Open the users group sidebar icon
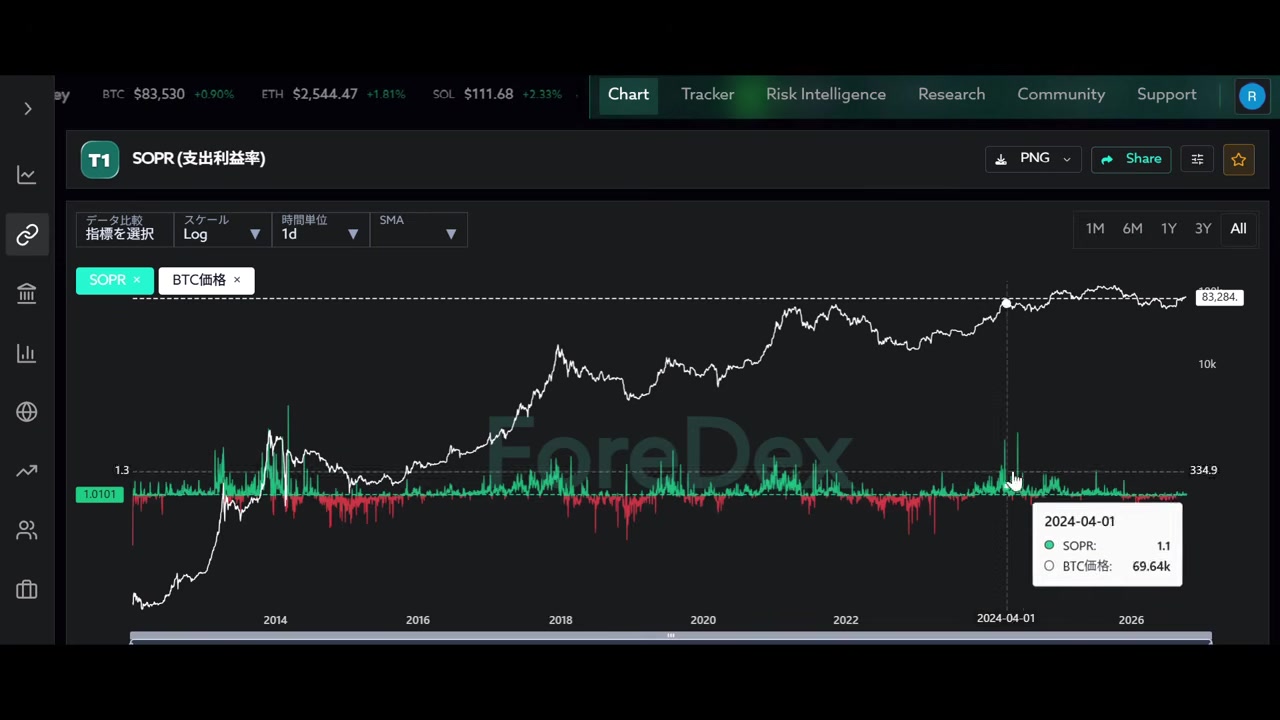This screenshot has height=720, width=1280. pyautogui.click(x=27, y=530)
